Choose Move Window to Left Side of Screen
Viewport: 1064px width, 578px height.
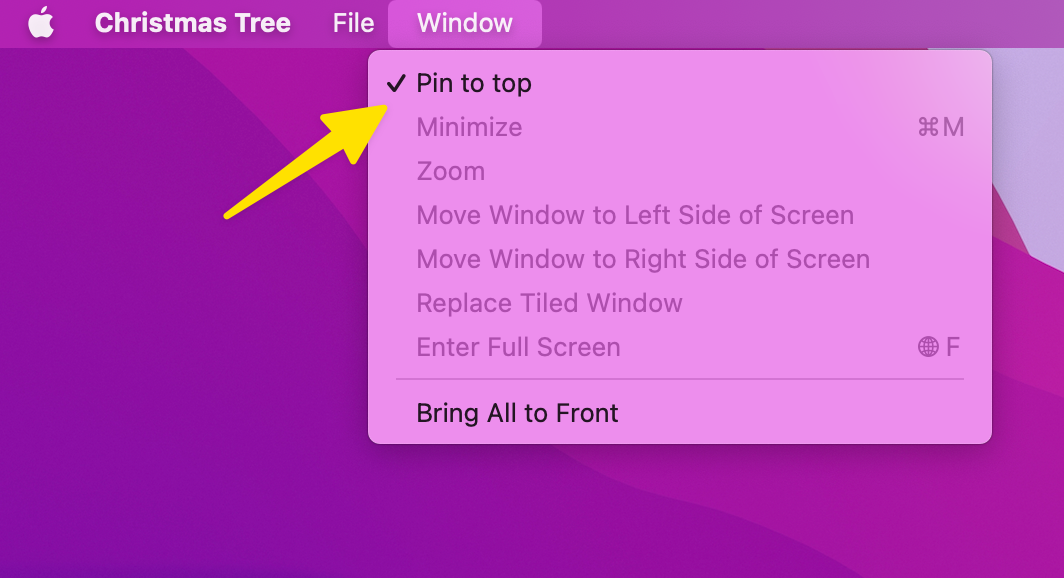635,215
